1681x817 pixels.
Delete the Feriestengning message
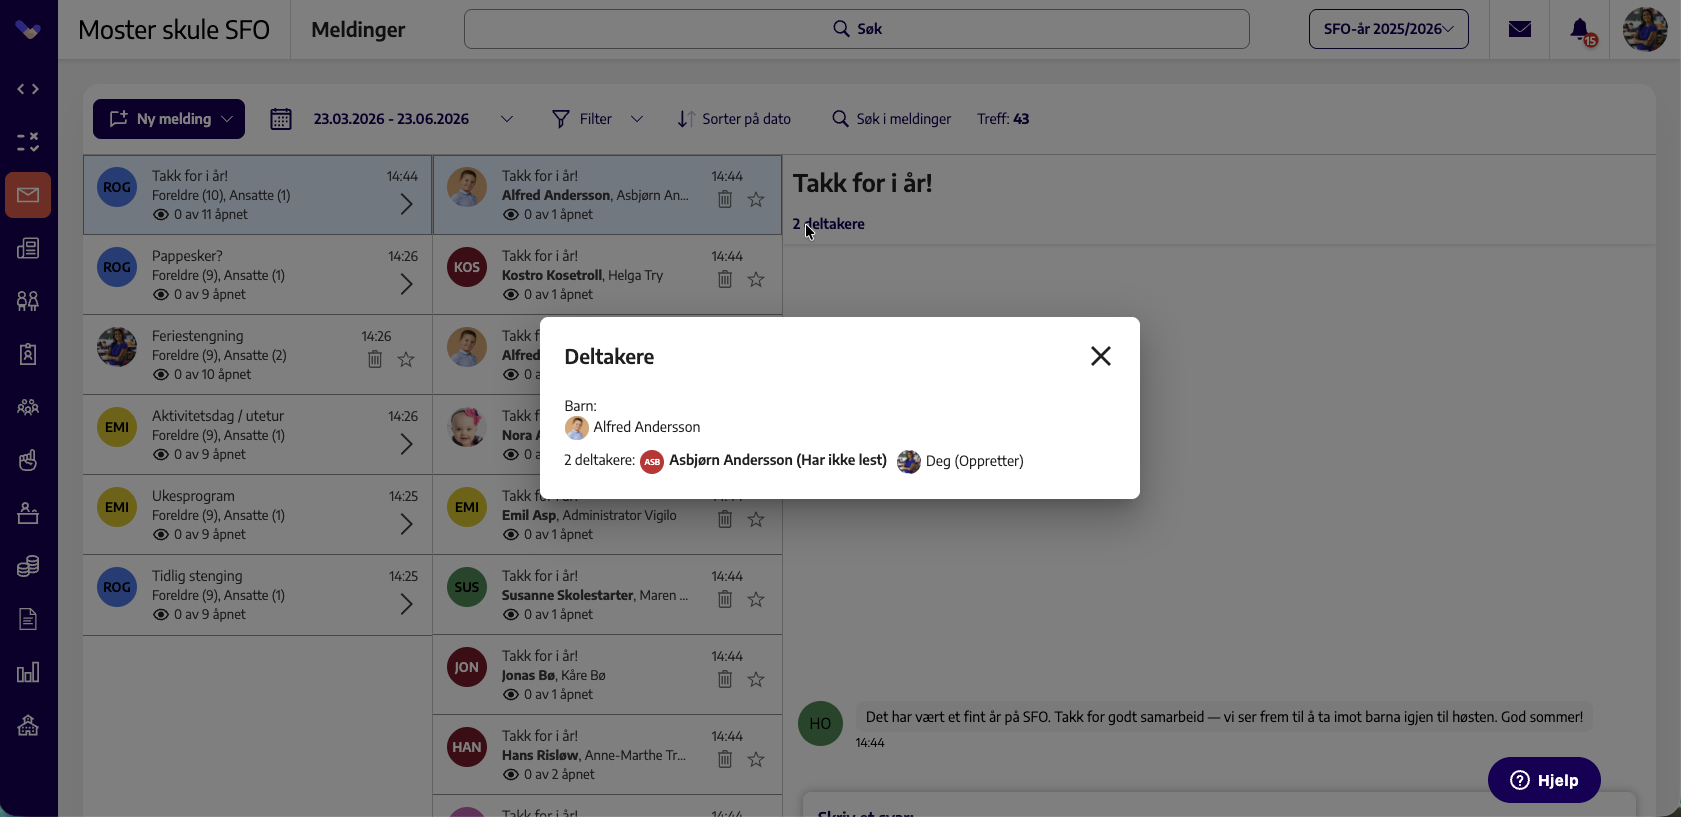(x=375, y=359)
